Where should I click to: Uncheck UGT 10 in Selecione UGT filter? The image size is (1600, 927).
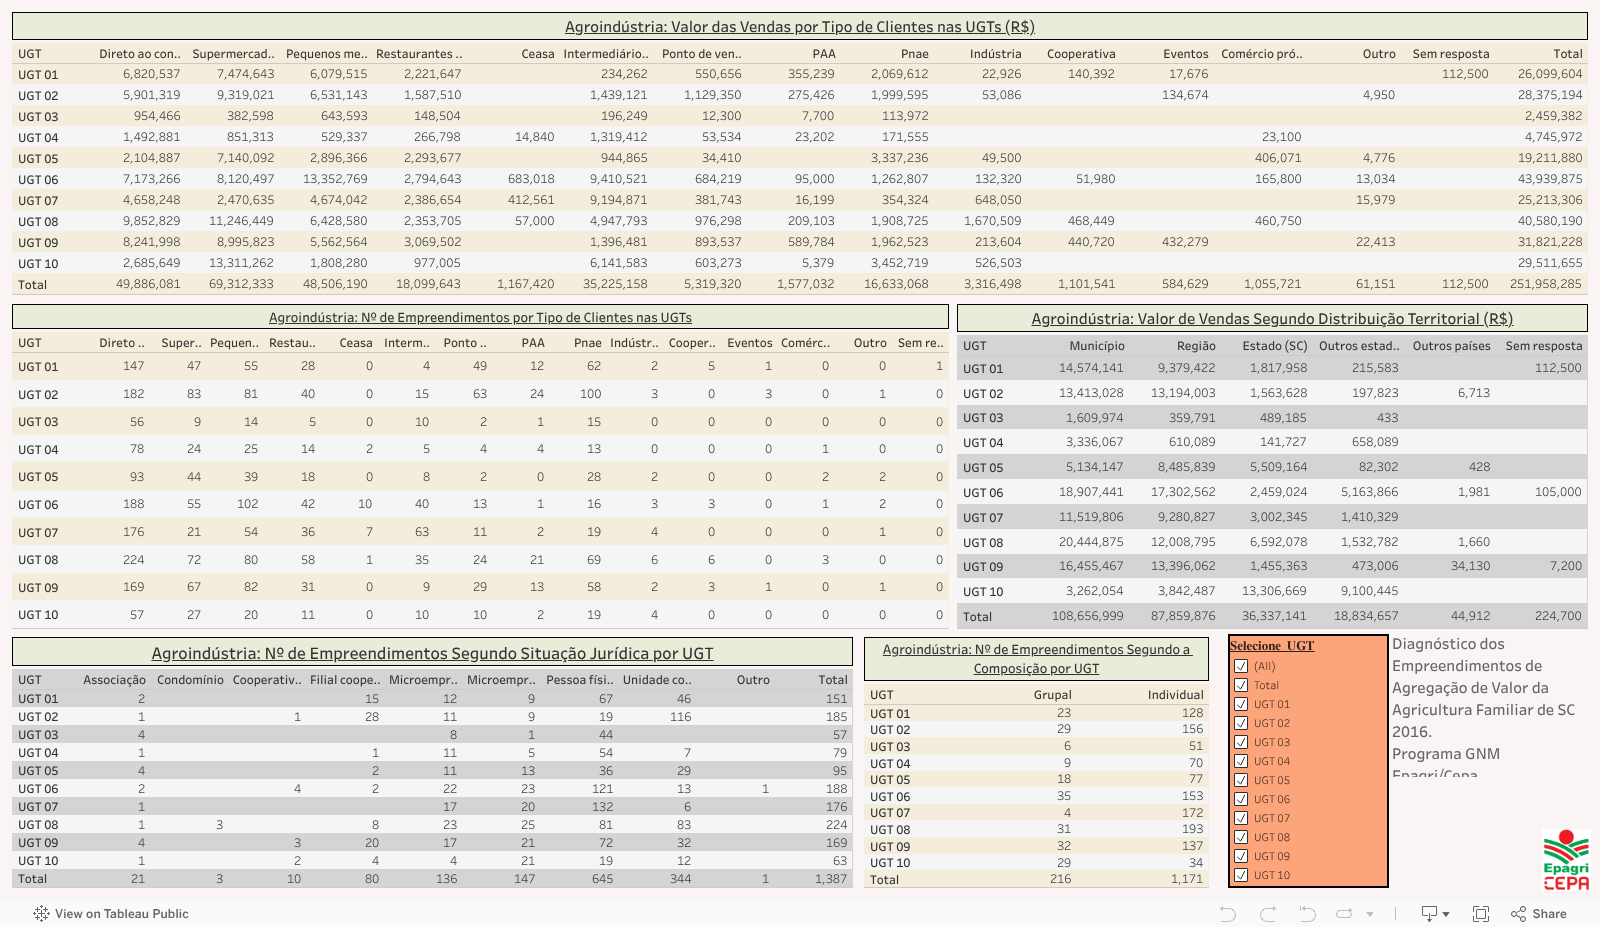click(1241, 875)
